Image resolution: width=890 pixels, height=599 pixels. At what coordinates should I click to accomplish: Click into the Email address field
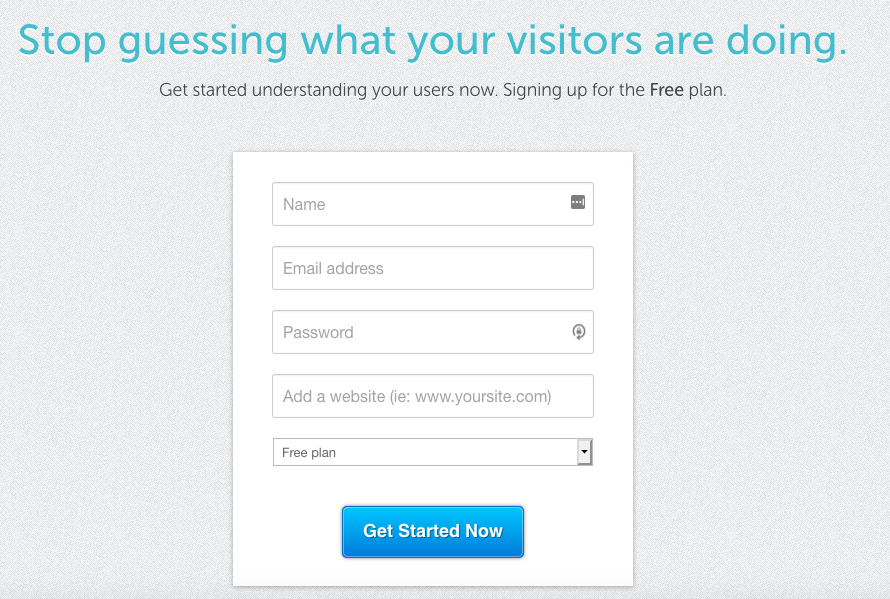click(x=432, y=268)
